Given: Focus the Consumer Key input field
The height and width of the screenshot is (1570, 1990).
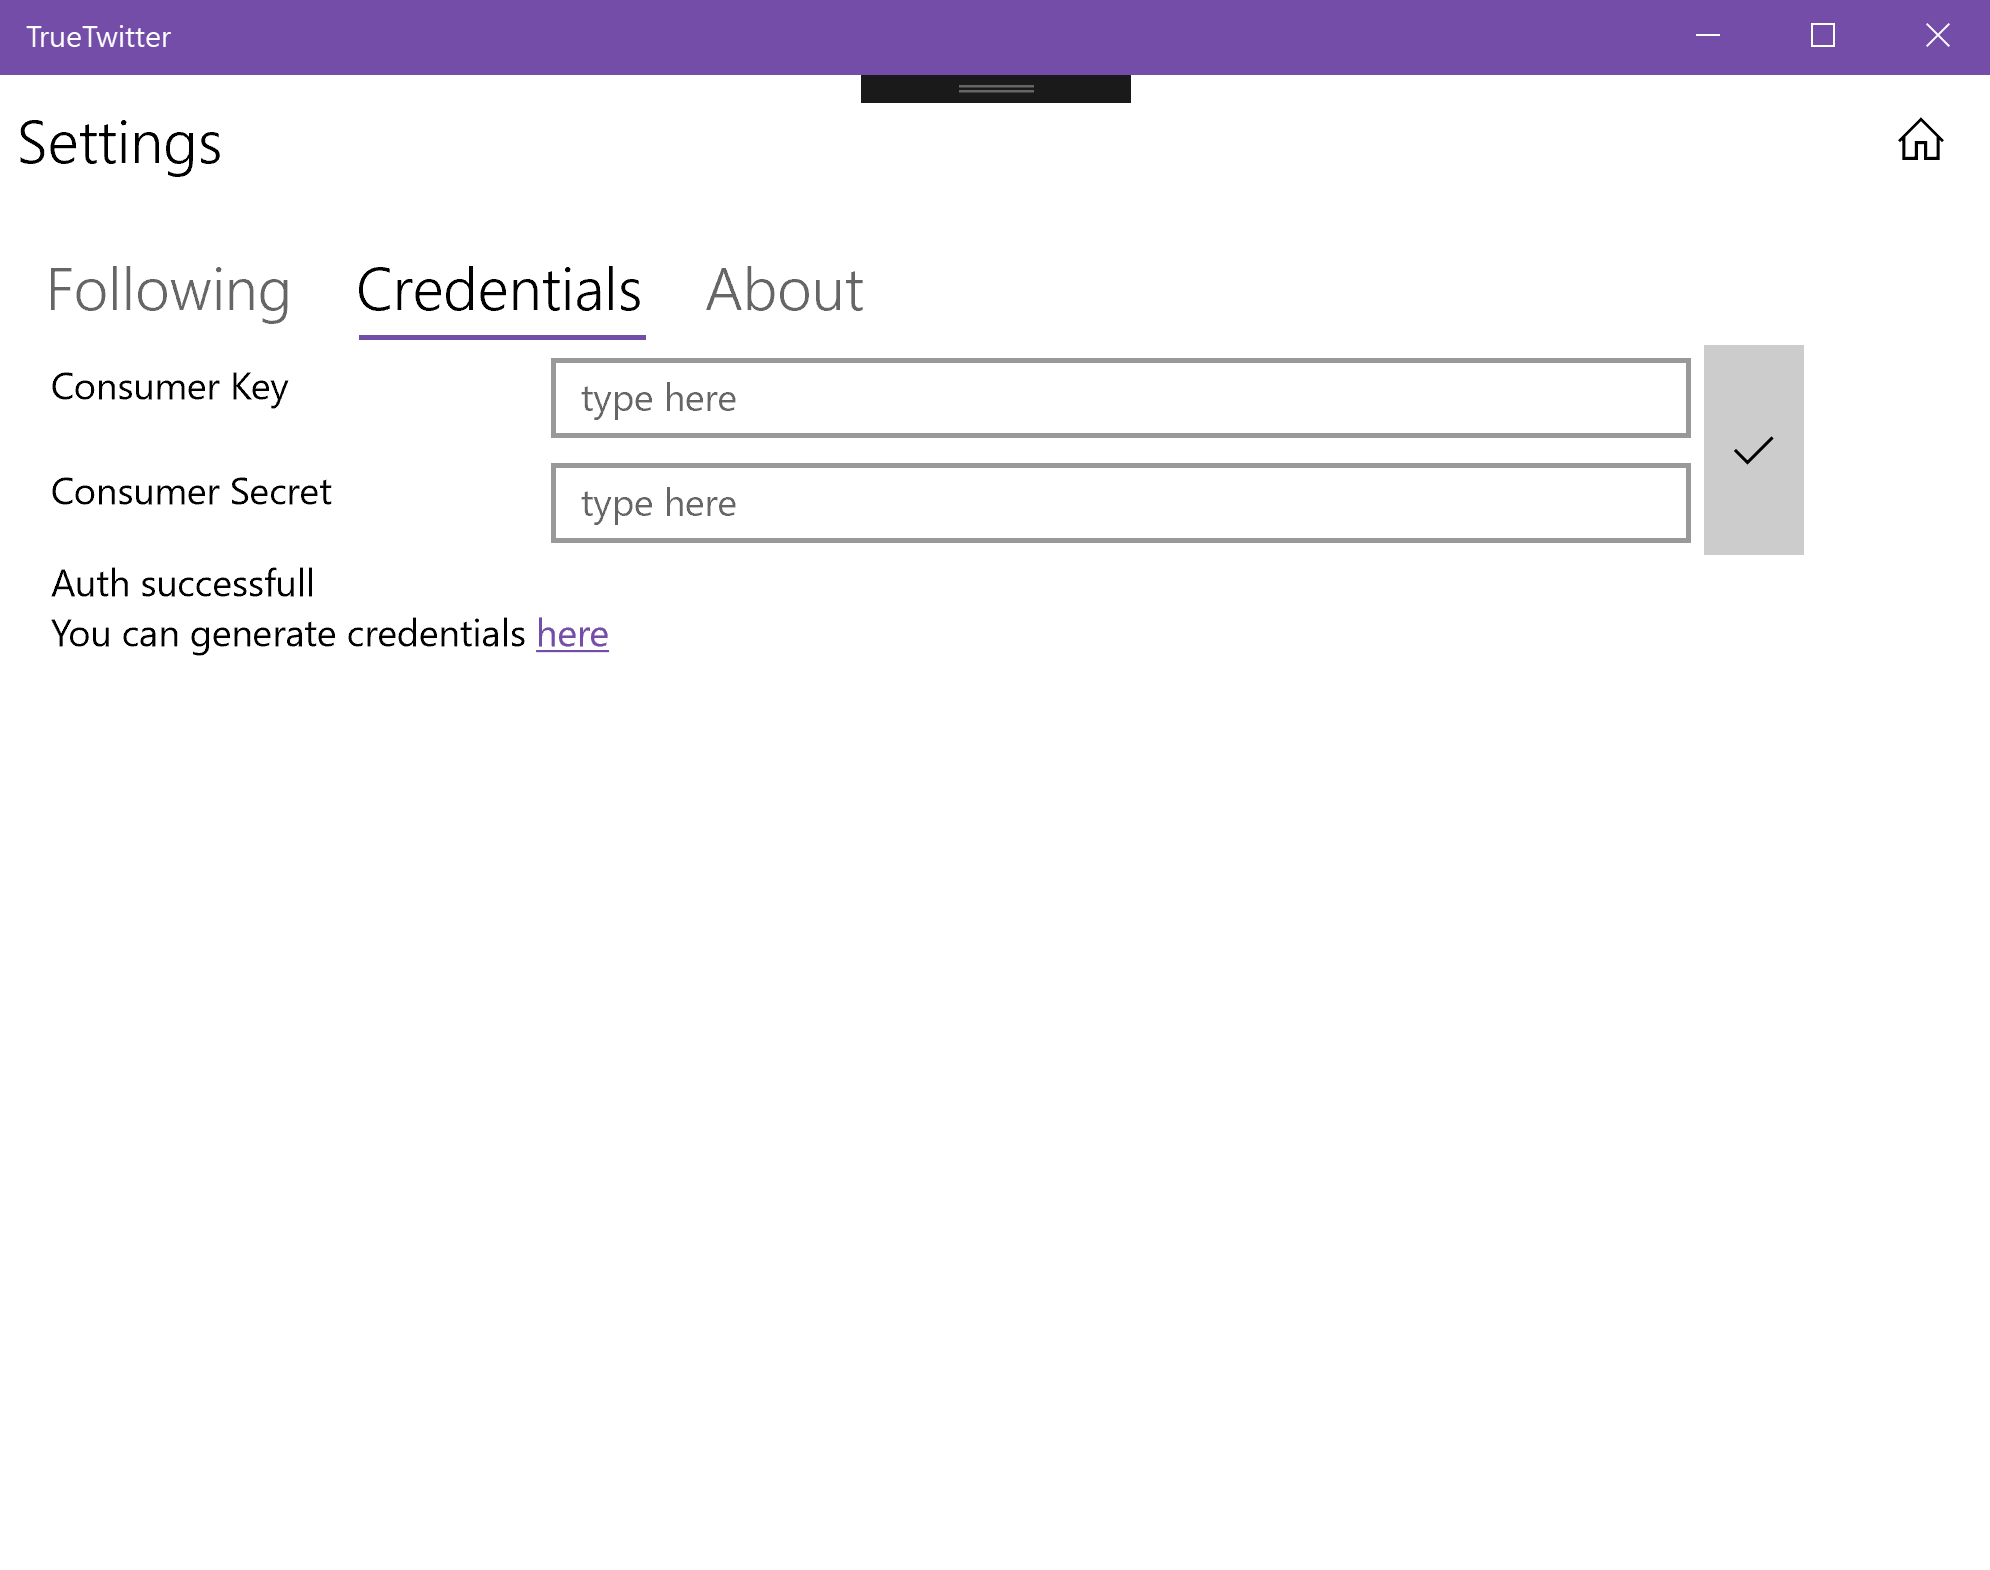Looking at the screenshot, I should point(1120,398).
